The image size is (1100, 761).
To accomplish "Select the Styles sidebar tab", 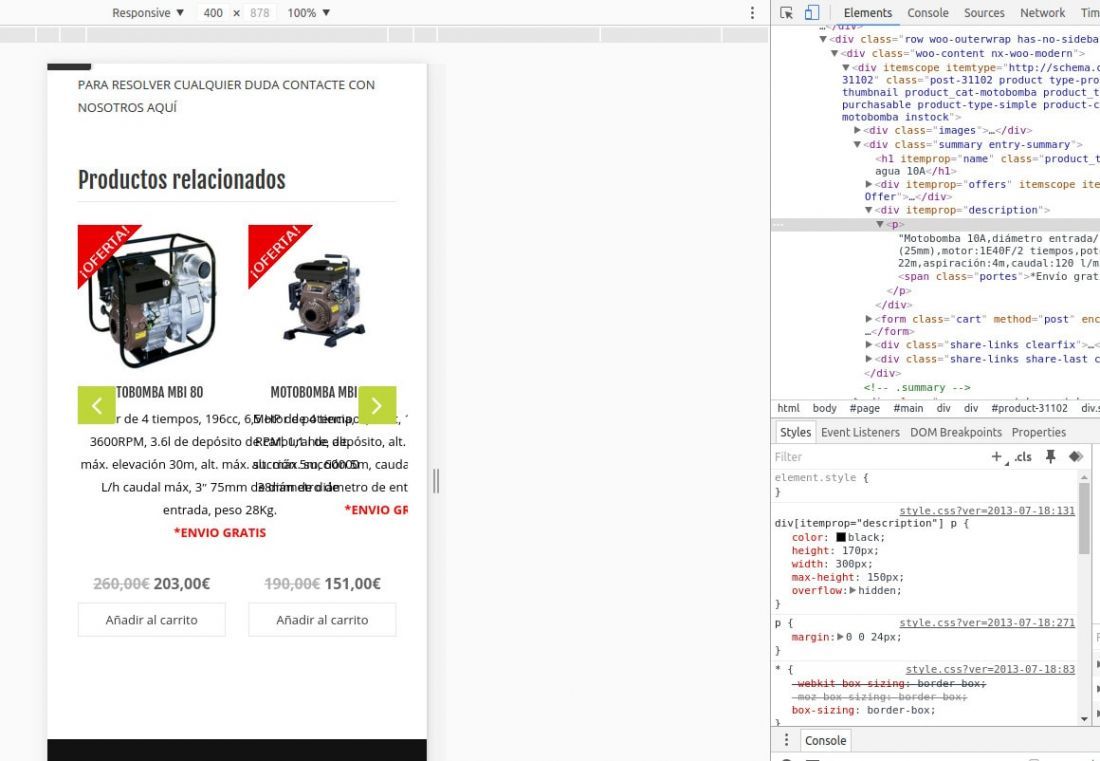I will coord(796,432).
